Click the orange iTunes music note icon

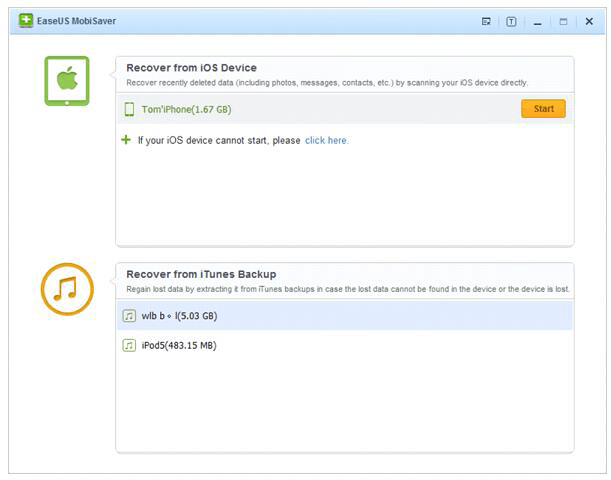[x=67, y=289]
